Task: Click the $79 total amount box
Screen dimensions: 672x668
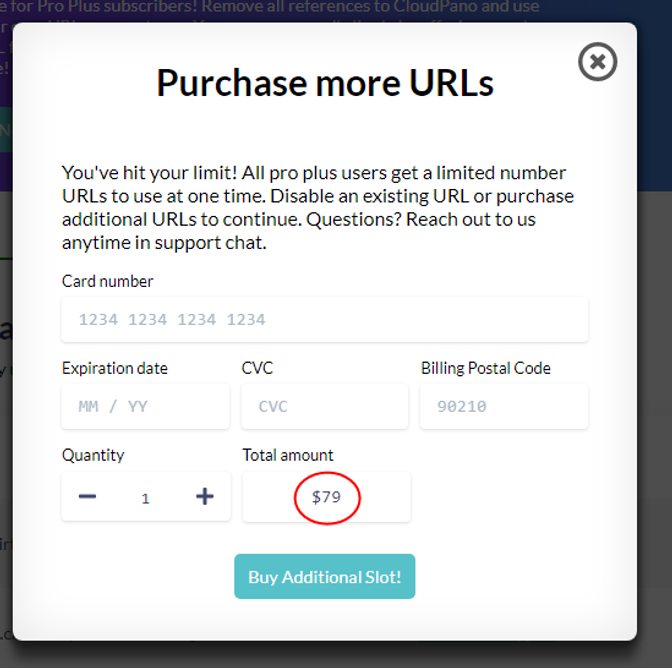Action: click(x=326, y=496)
